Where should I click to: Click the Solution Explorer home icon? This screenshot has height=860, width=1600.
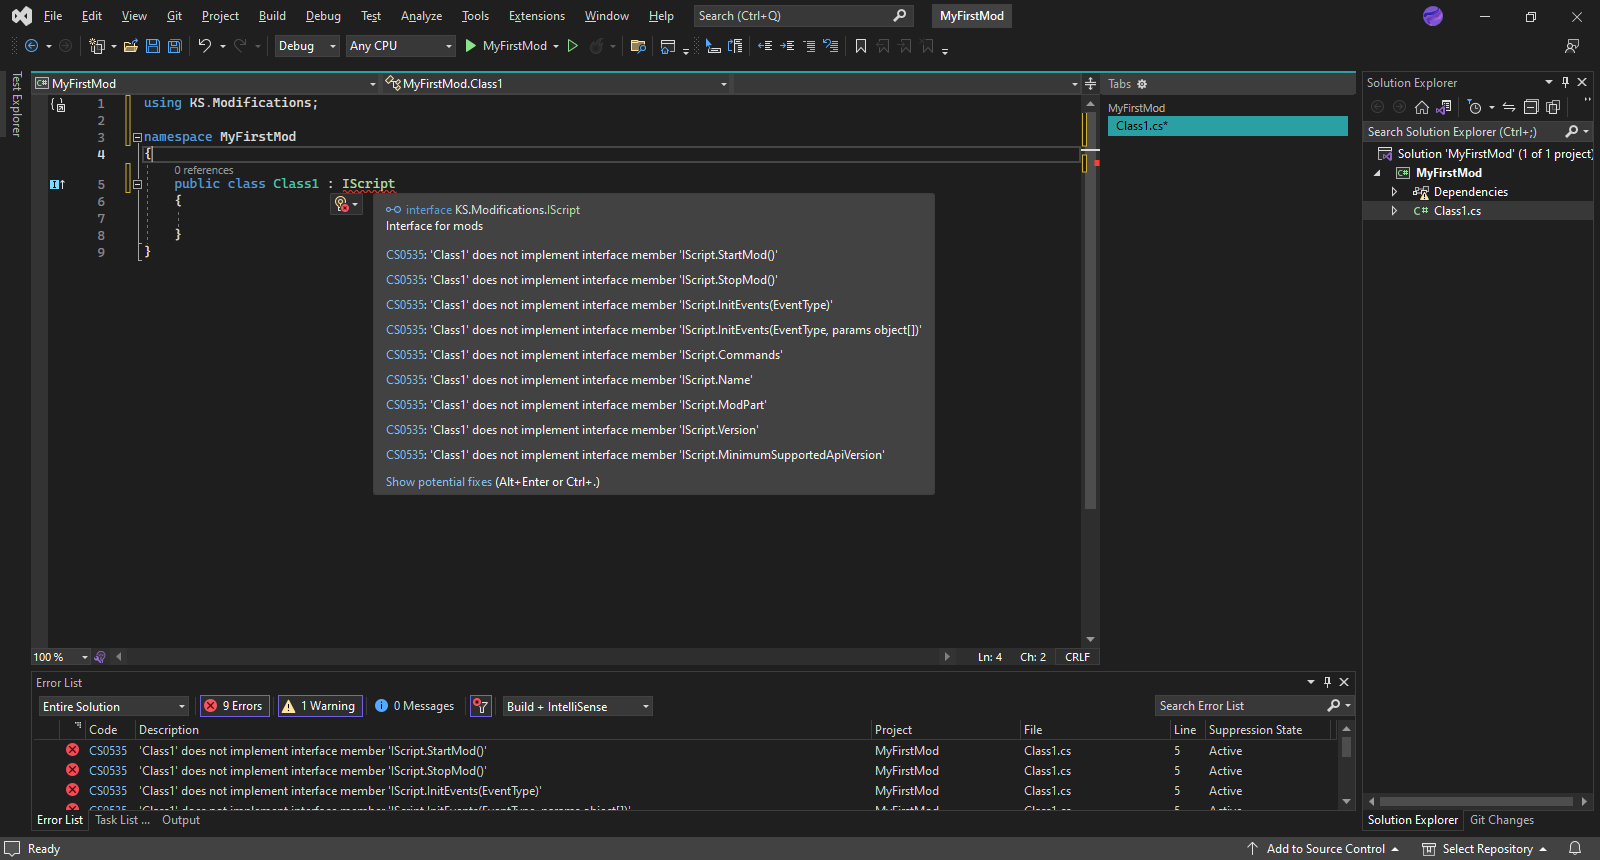[x=1421, y=107]
